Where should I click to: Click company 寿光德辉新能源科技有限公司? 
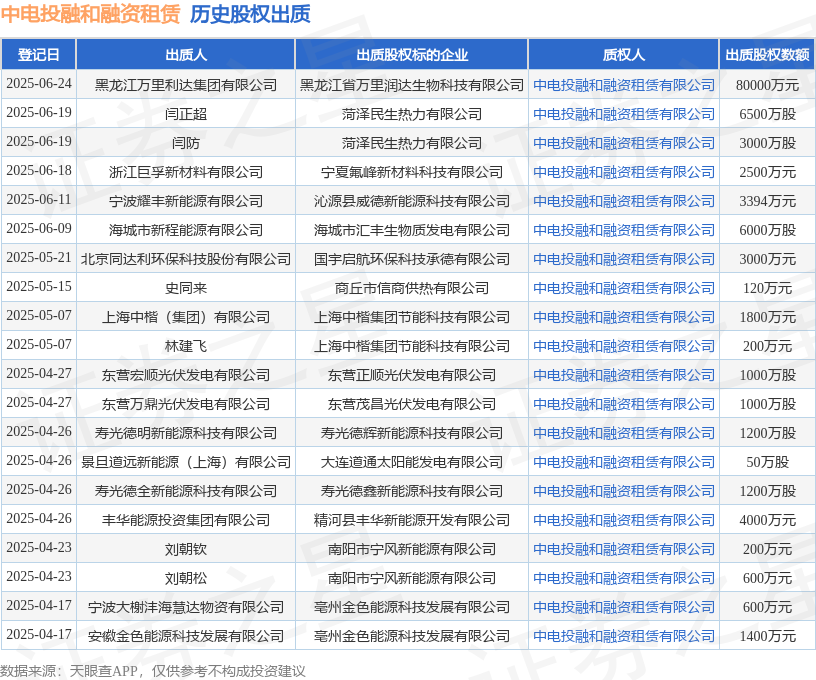click(412, 433)
